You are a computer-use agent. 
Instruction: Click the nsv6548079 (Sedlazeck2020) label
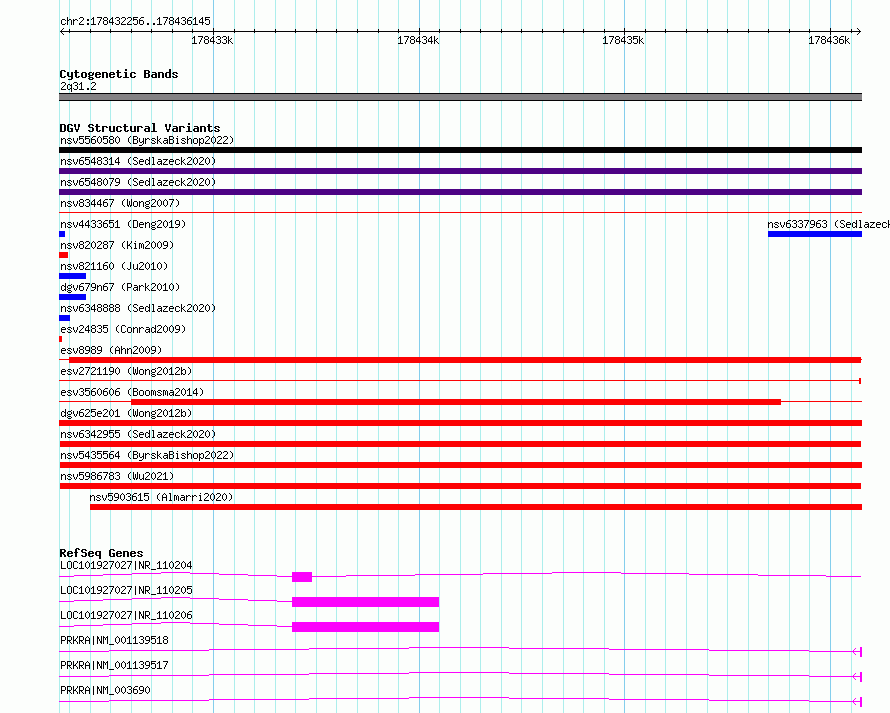138,182
